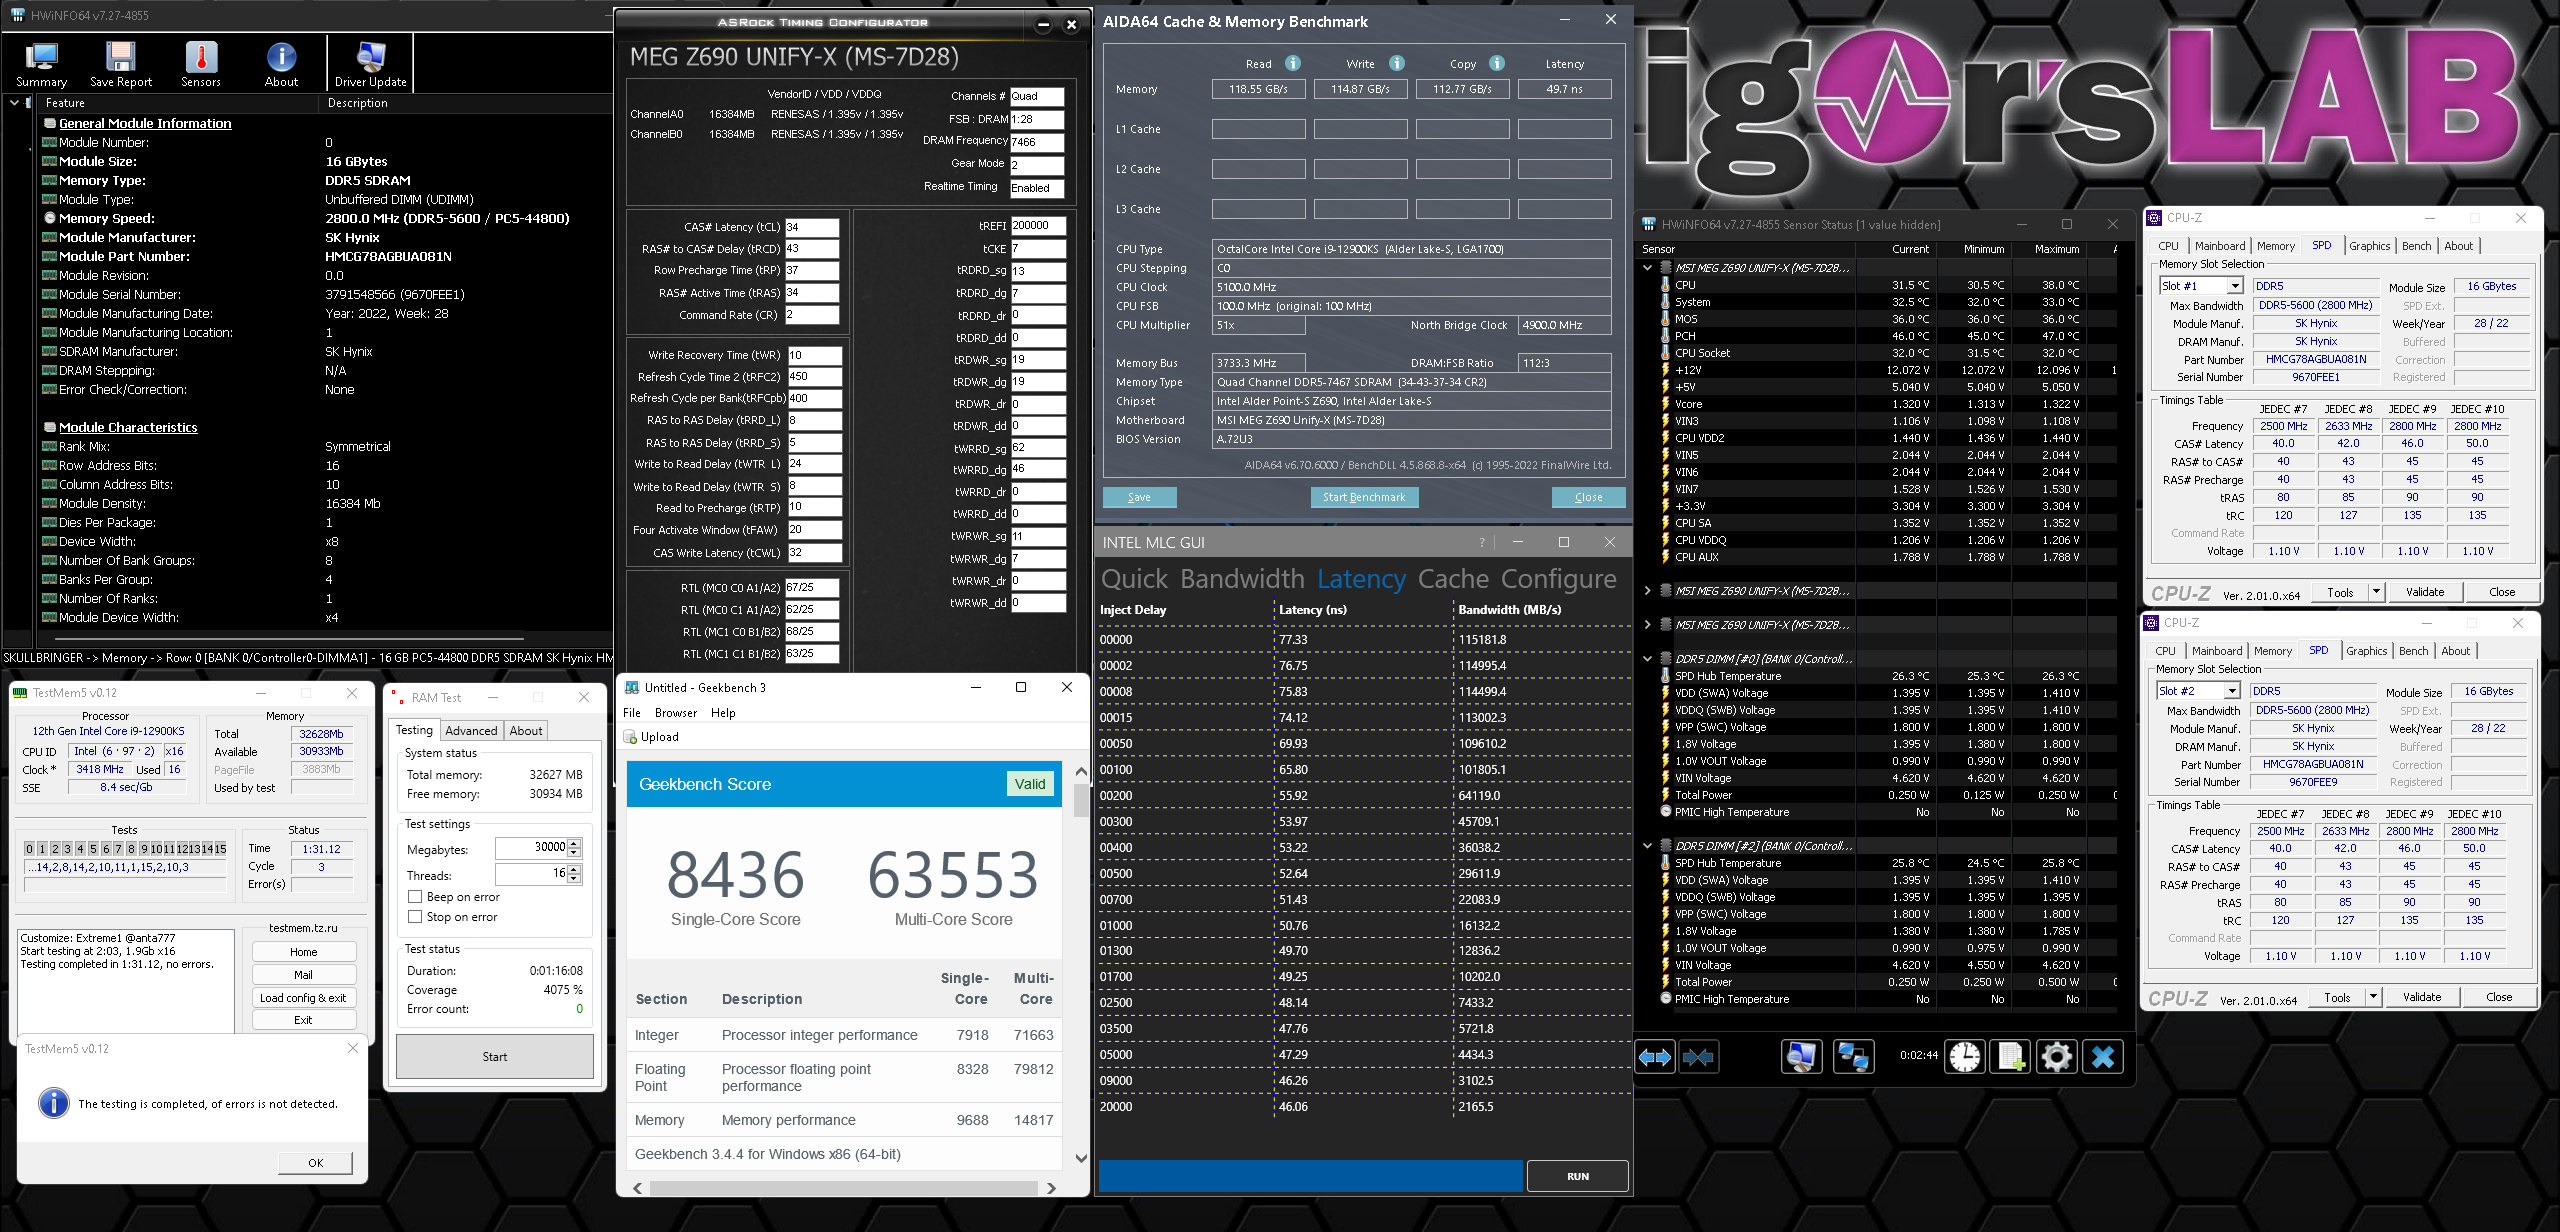Collapse the DDR5 DIMM [#2] sensor group
The width and height of the screenshot is (2560, 1232).
(x=1648, y=846)
